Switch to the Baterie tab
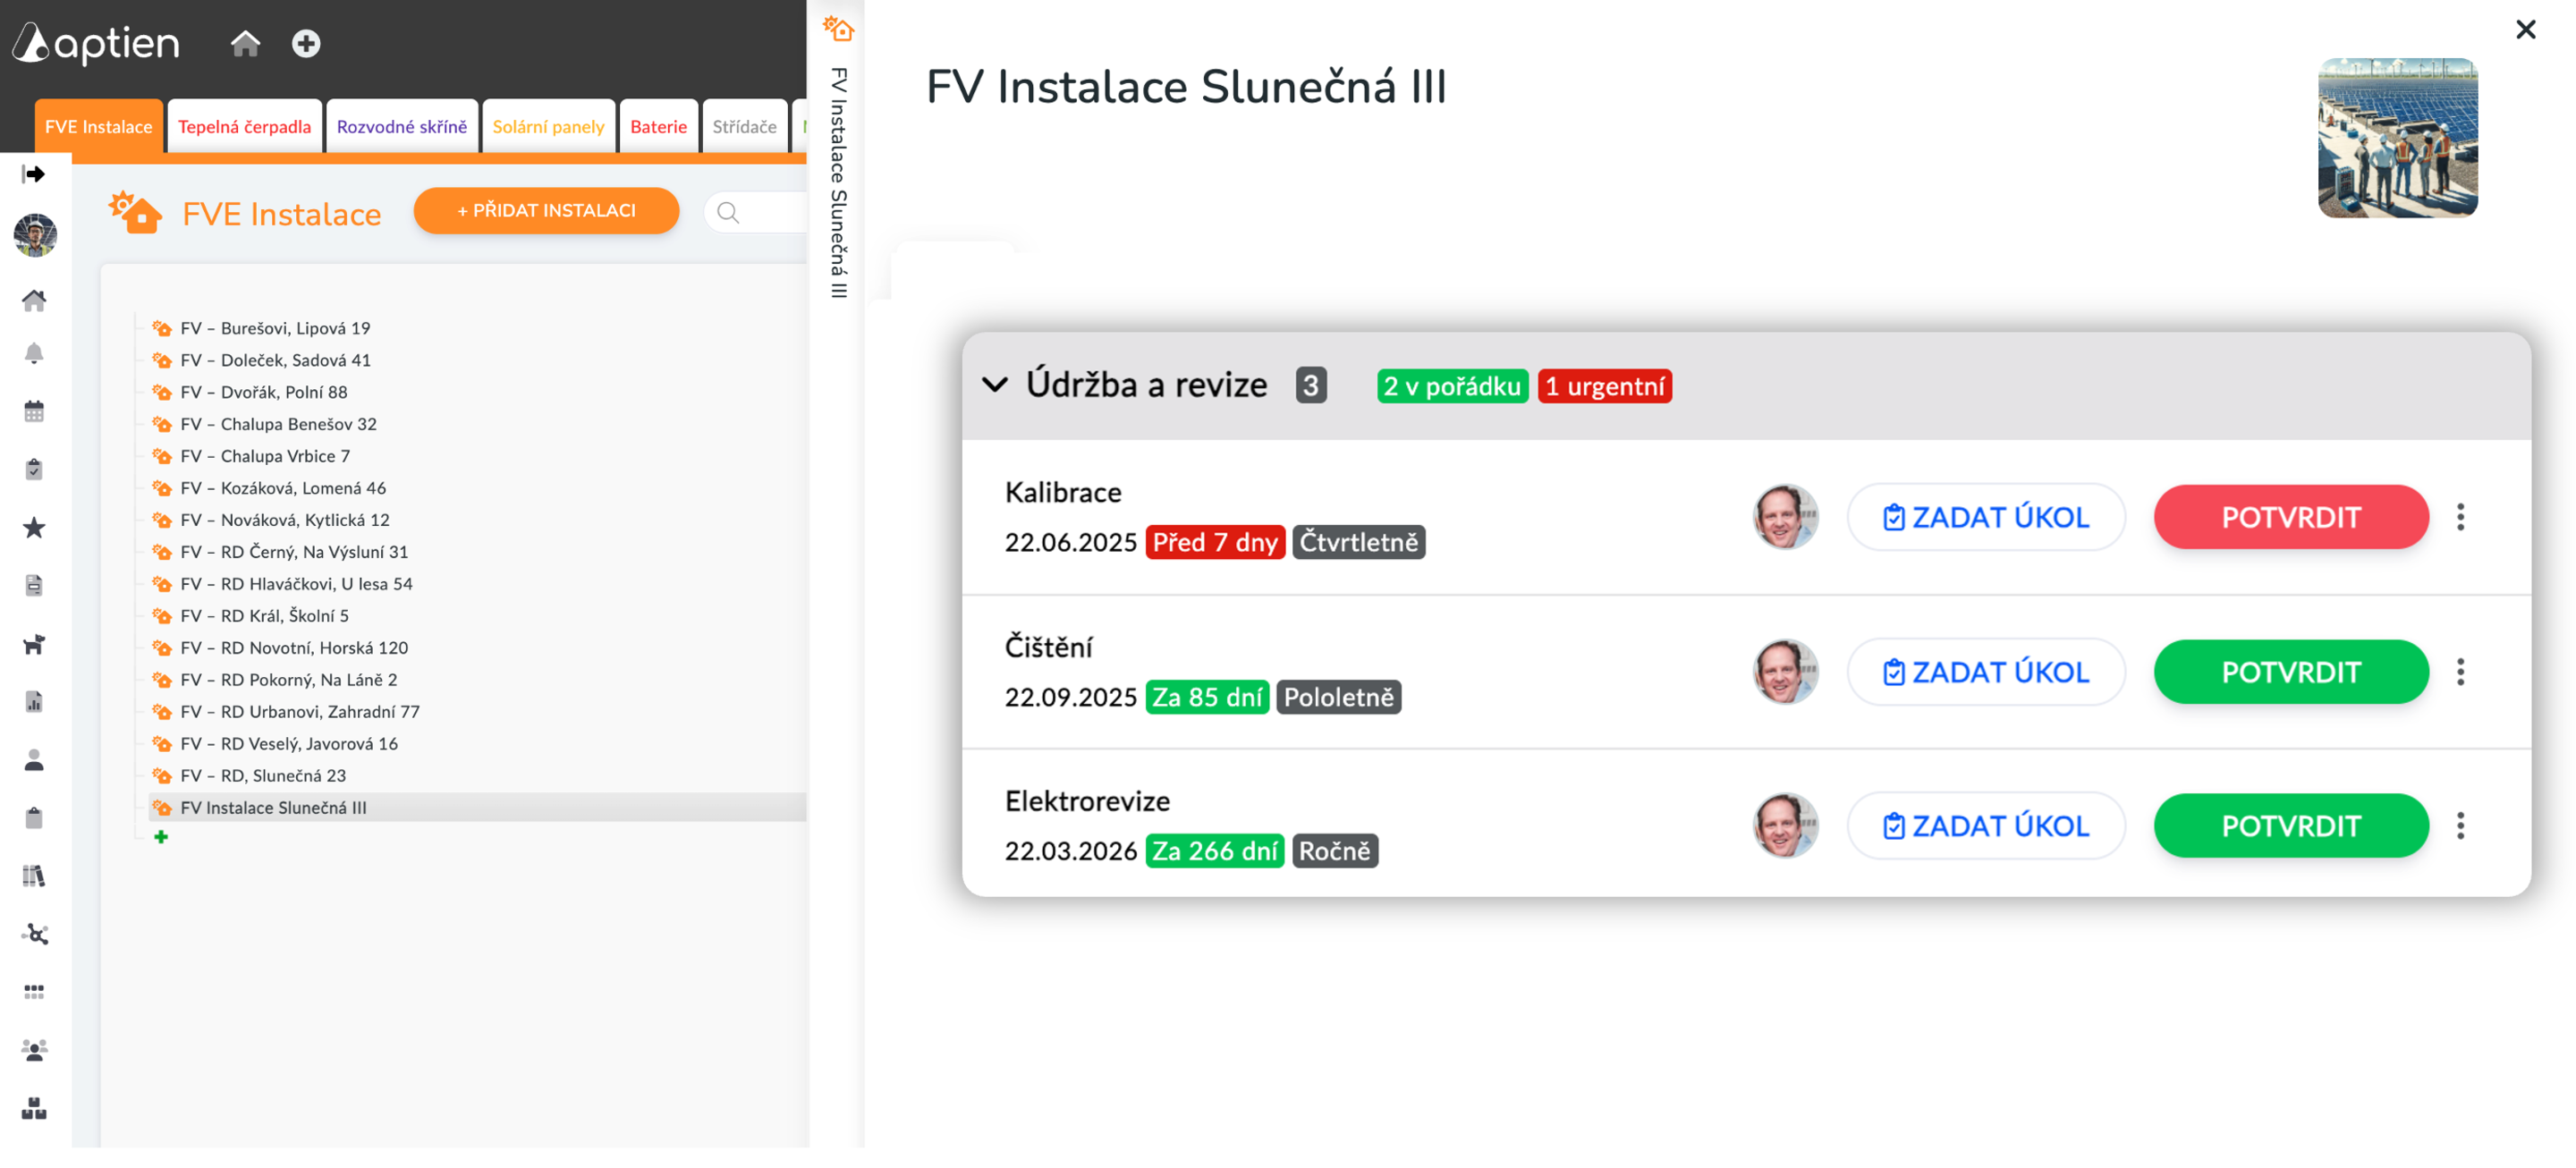The height and width of the screenshot is (1168, 2576). [x=658, y=126]
